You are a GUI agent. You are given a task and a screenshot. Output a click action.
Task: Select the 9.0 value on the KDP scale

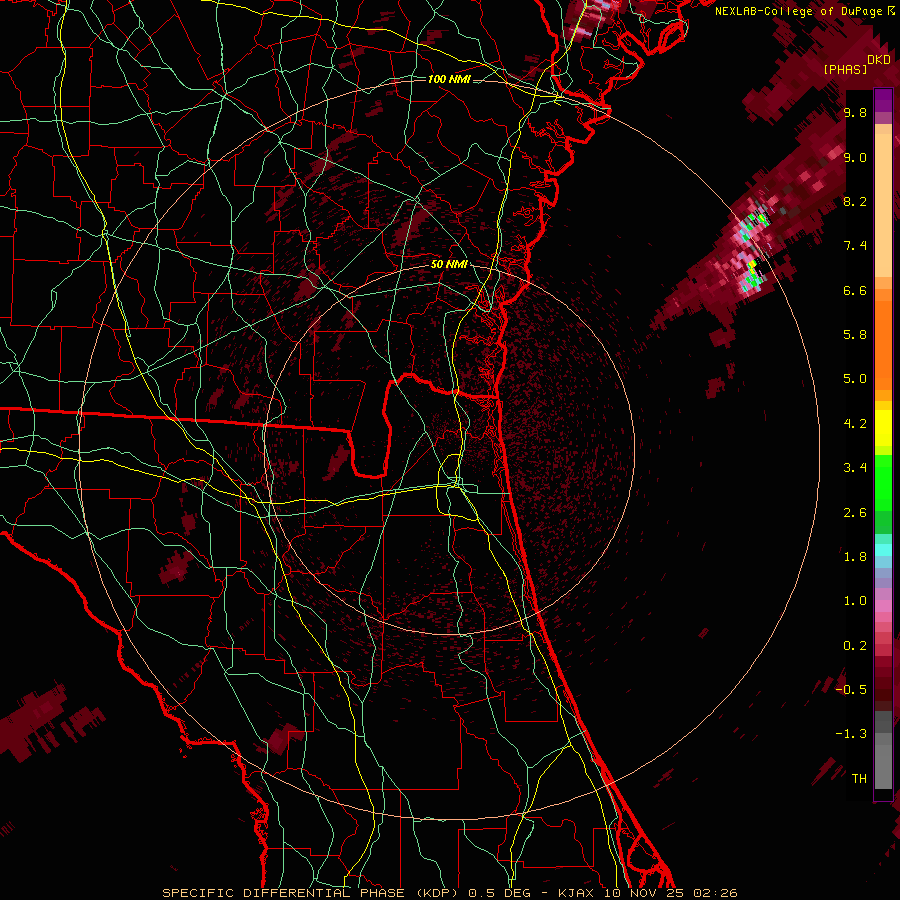[855, 157]
